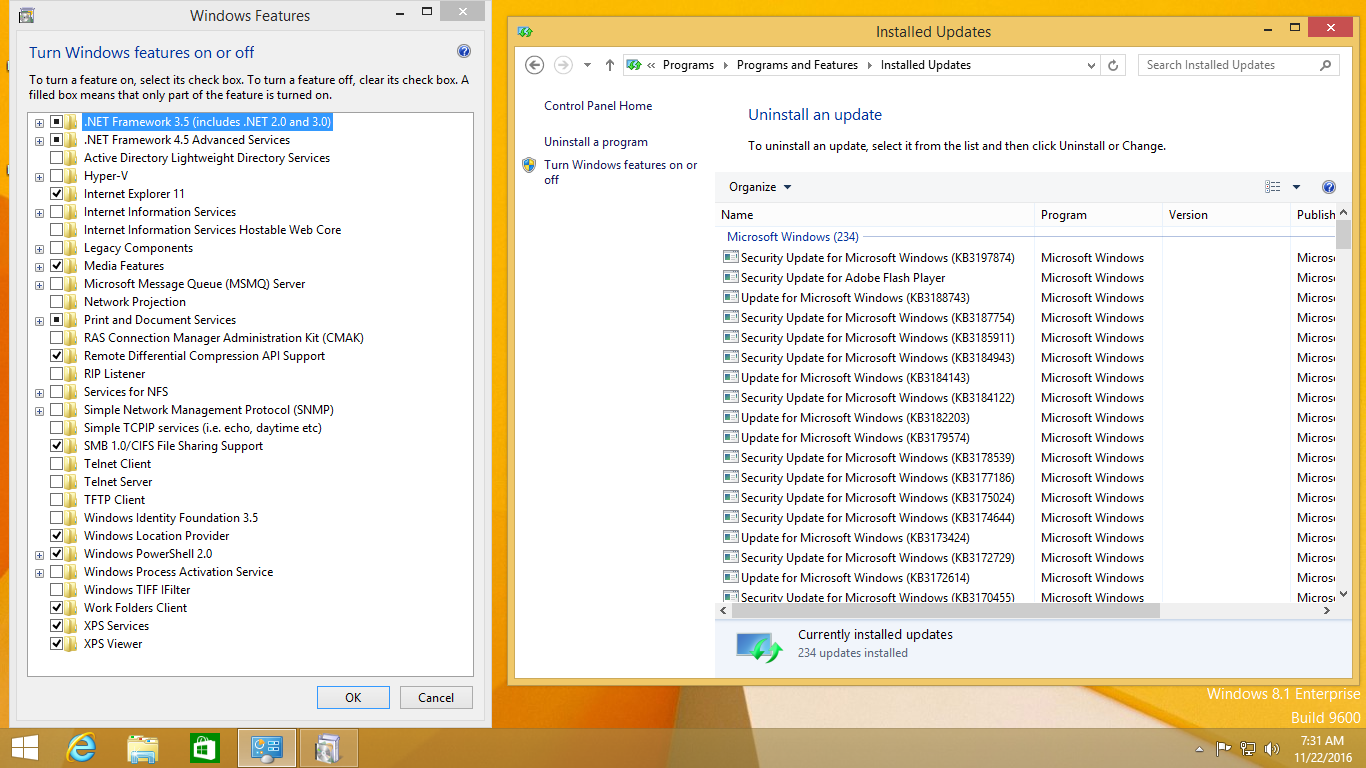Expand Windows PowerShell 2.0 node
This screenshot has height=768, width=1366.
40,554
